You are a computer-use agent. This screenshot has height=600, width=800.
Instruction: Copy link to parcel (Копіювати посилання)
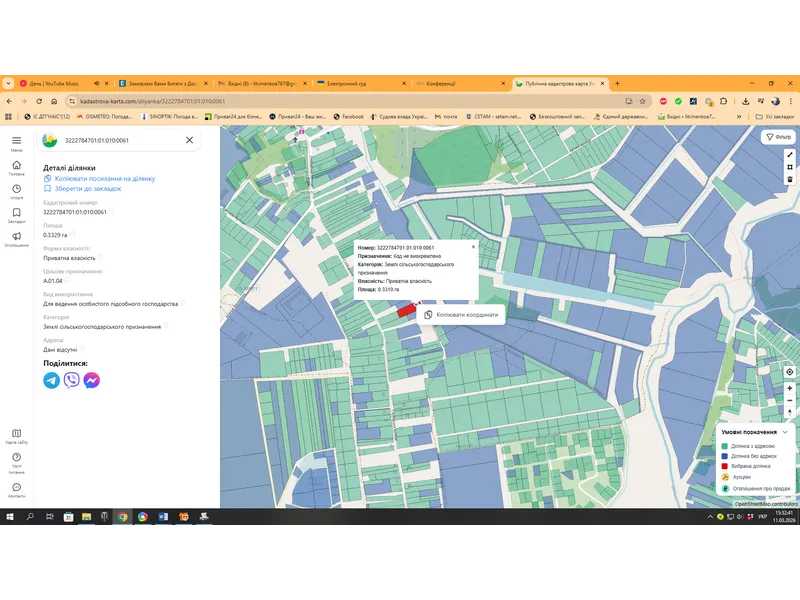click(105, 178)
